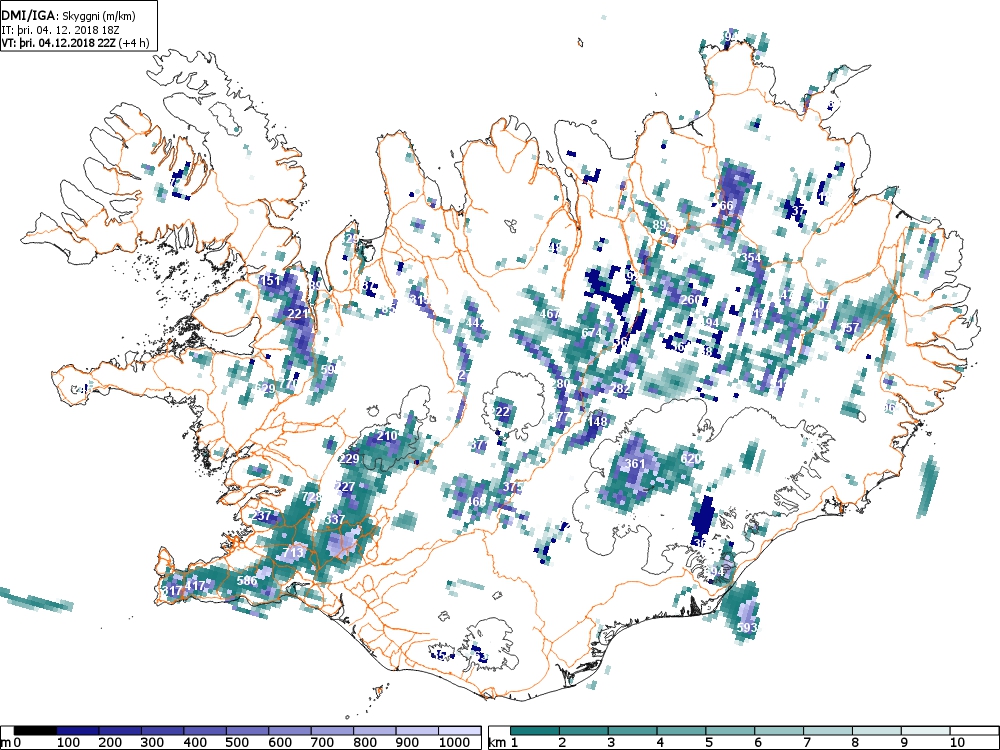Click the title text 'DMI/IGA: Skyggni (m/km)'
Screen dimensions: 1000x750
click(68, 16)
